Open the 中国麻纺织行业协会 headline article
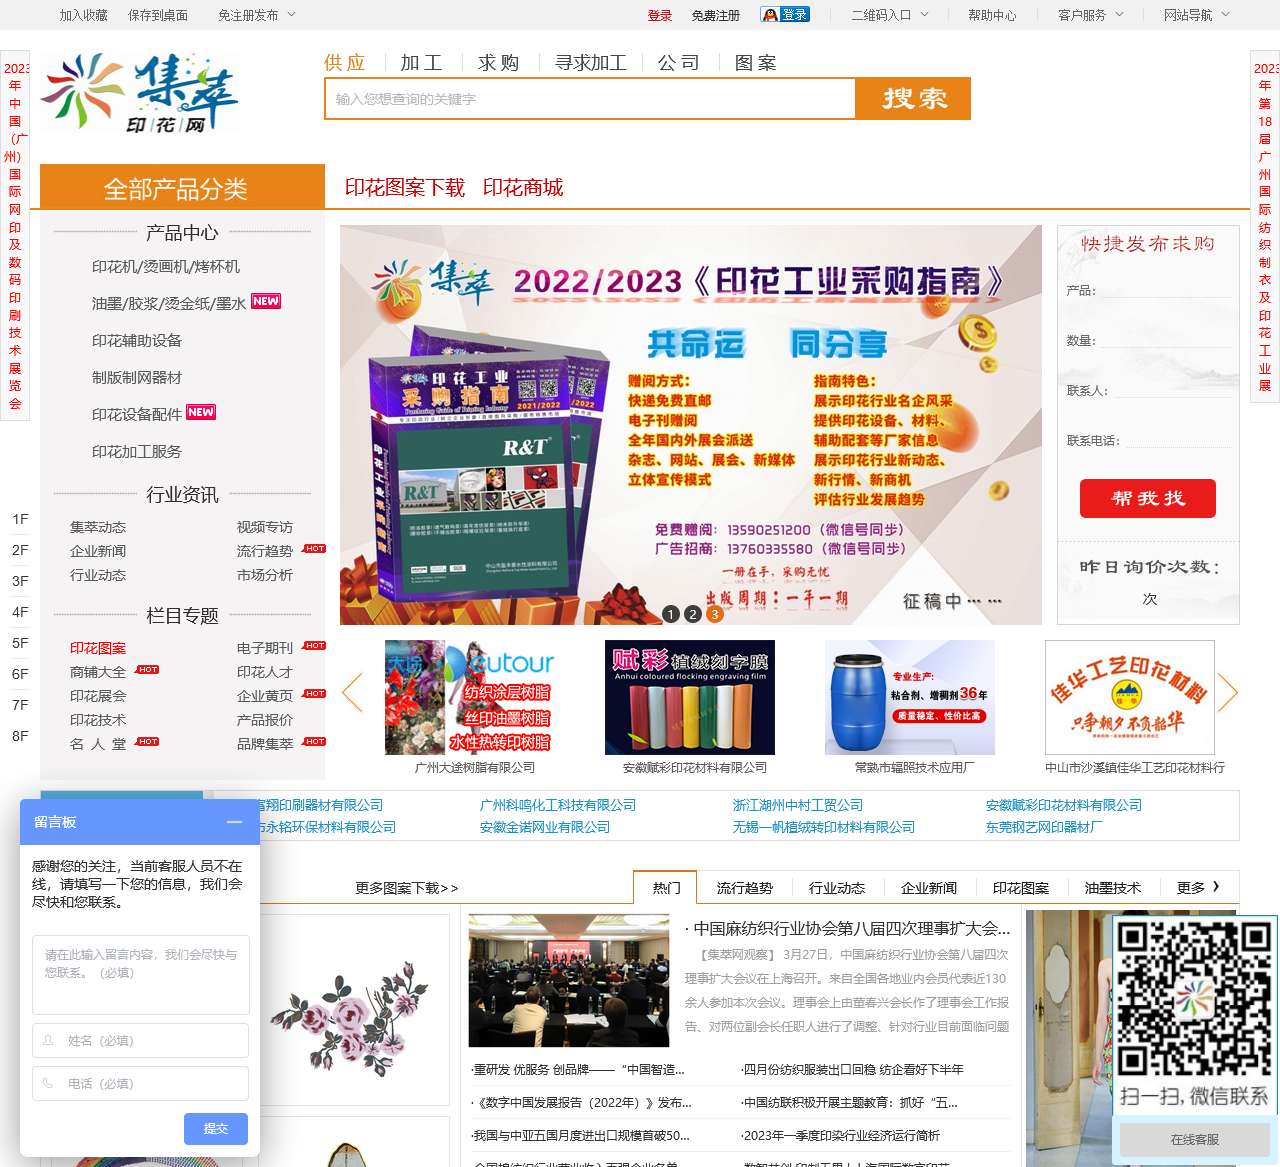 click(x=848, y=928)
